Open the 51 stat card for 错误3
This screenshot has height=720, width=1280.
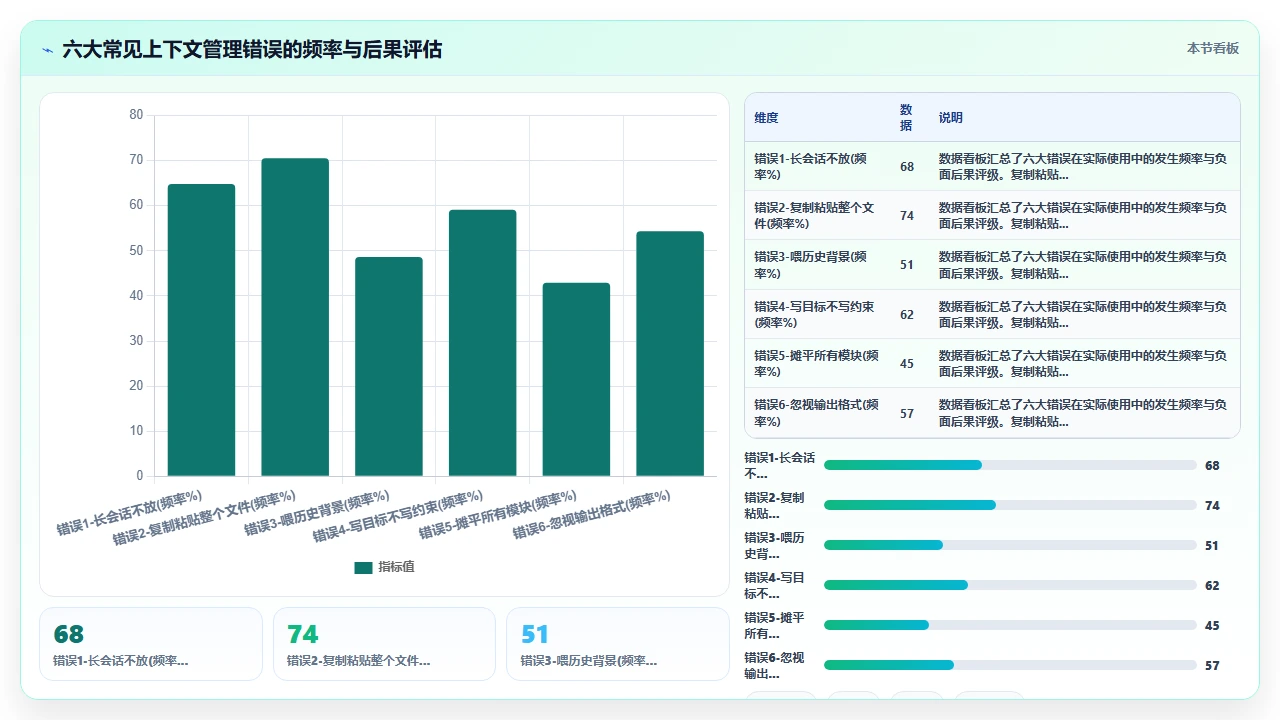coord(618,644)
